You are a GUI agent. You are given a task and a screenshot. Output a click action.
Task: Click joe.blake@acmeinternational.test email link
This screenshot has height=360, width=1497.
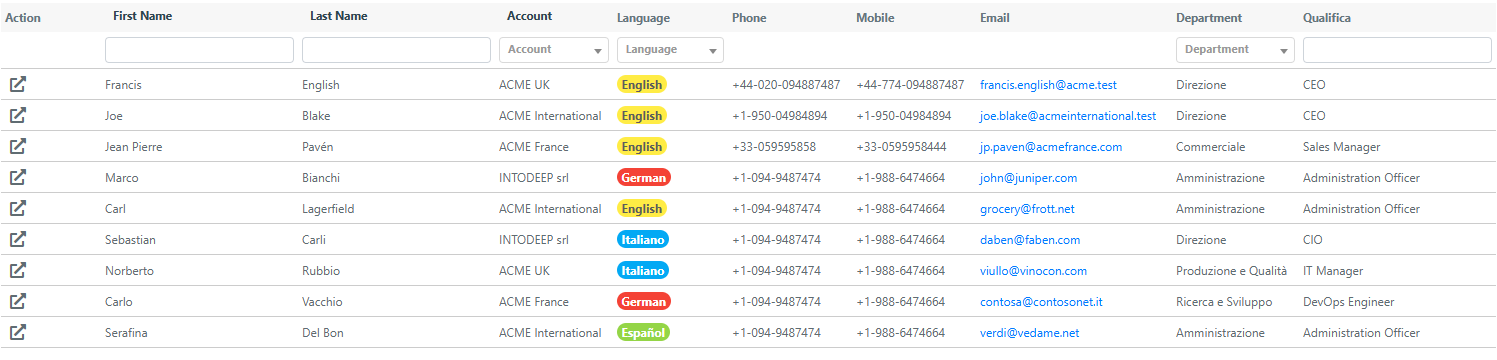[1068, 116]
